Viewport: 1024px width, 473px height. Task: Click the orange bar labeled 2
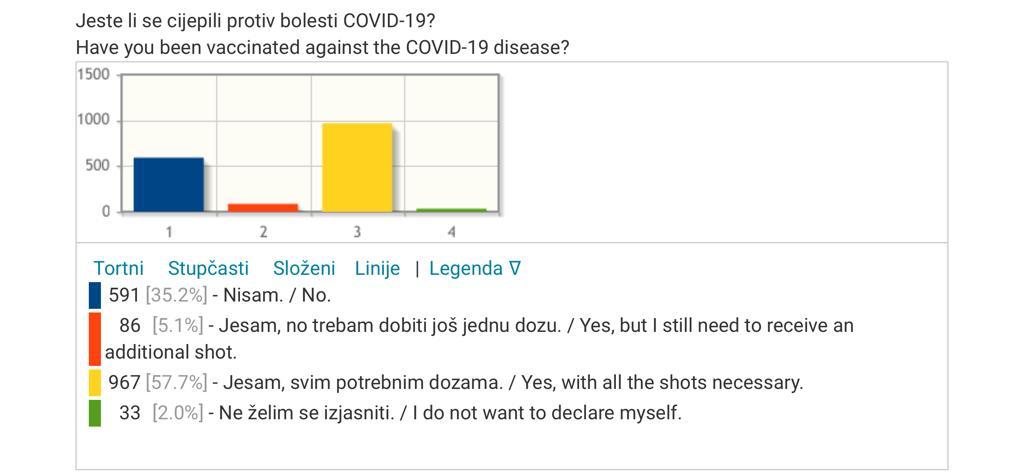[263, 208]
